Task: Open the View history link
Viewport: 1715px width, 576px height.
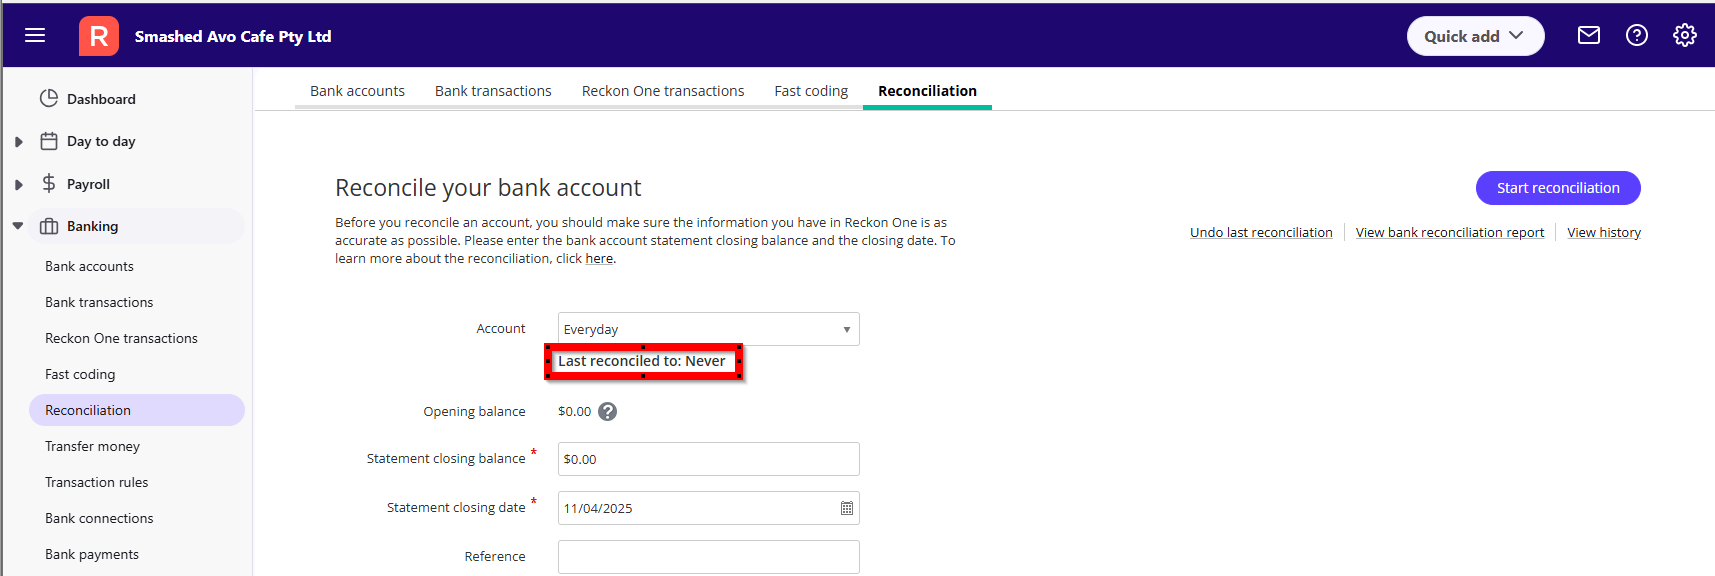Action: tap(1604, 232)
